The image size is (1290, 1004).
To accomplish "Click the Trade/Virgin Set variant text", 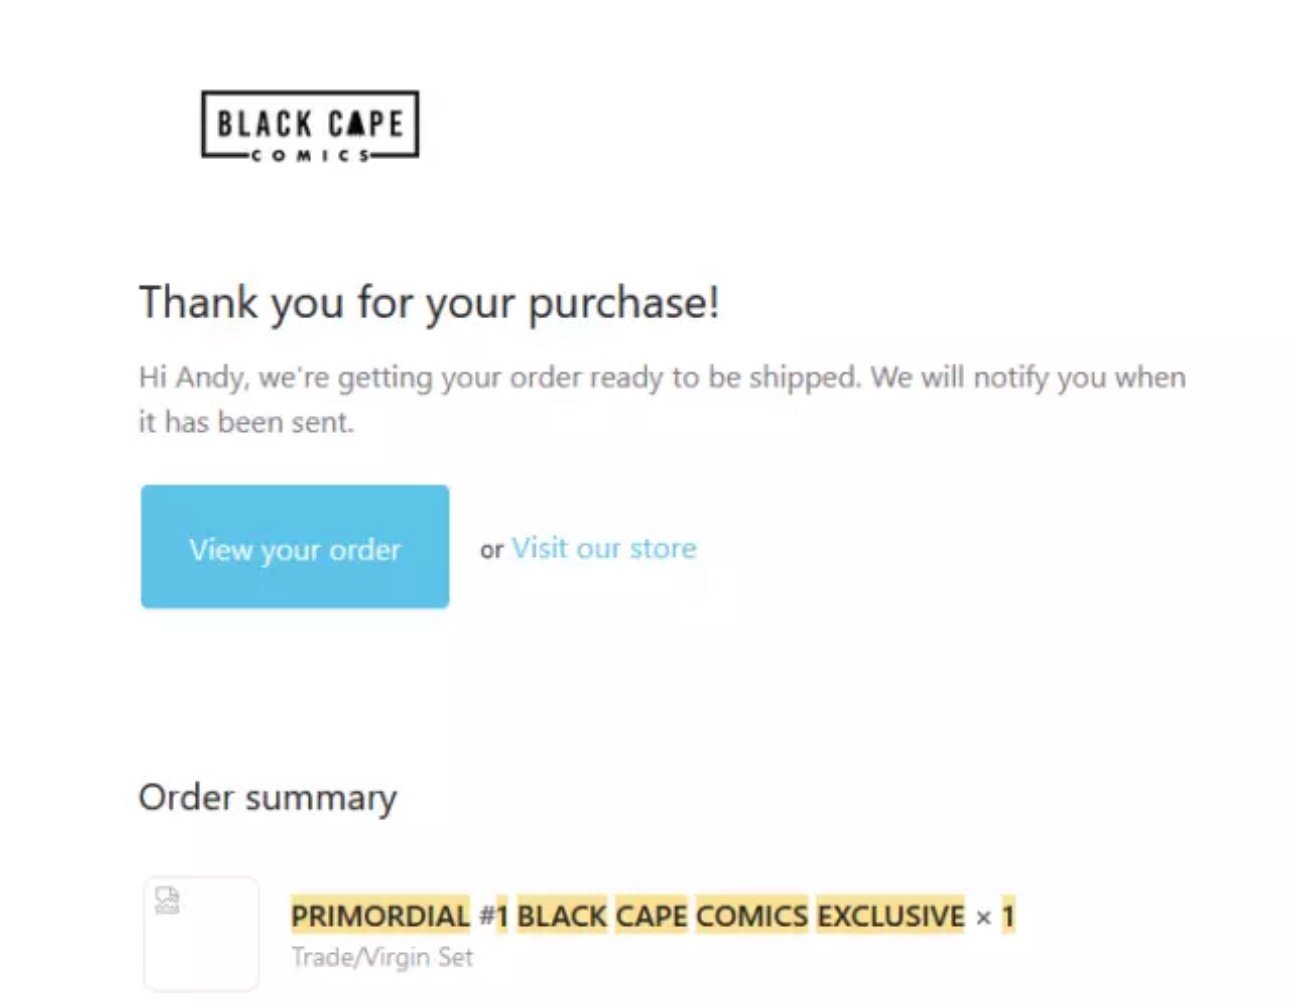I will tap(382, 957).
